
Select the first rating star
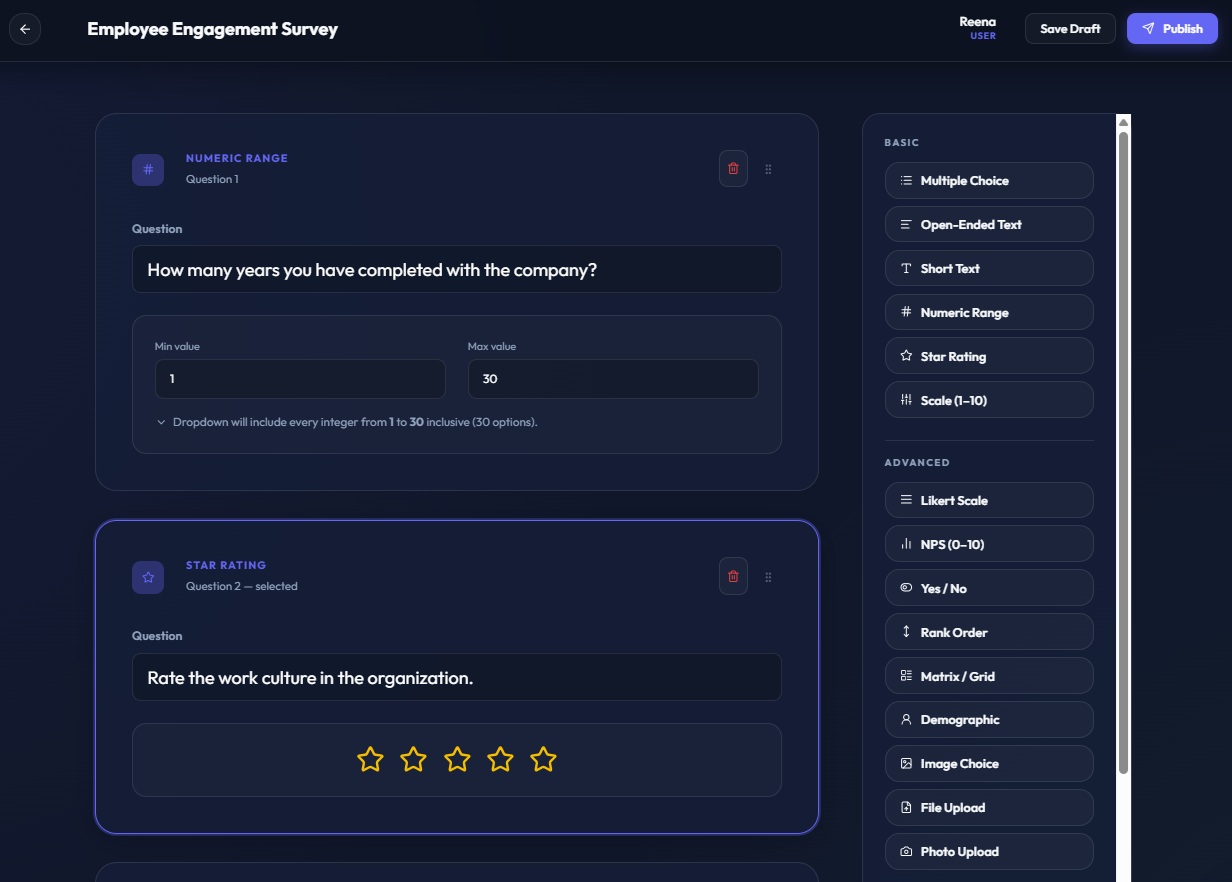(x=370, y=760)
